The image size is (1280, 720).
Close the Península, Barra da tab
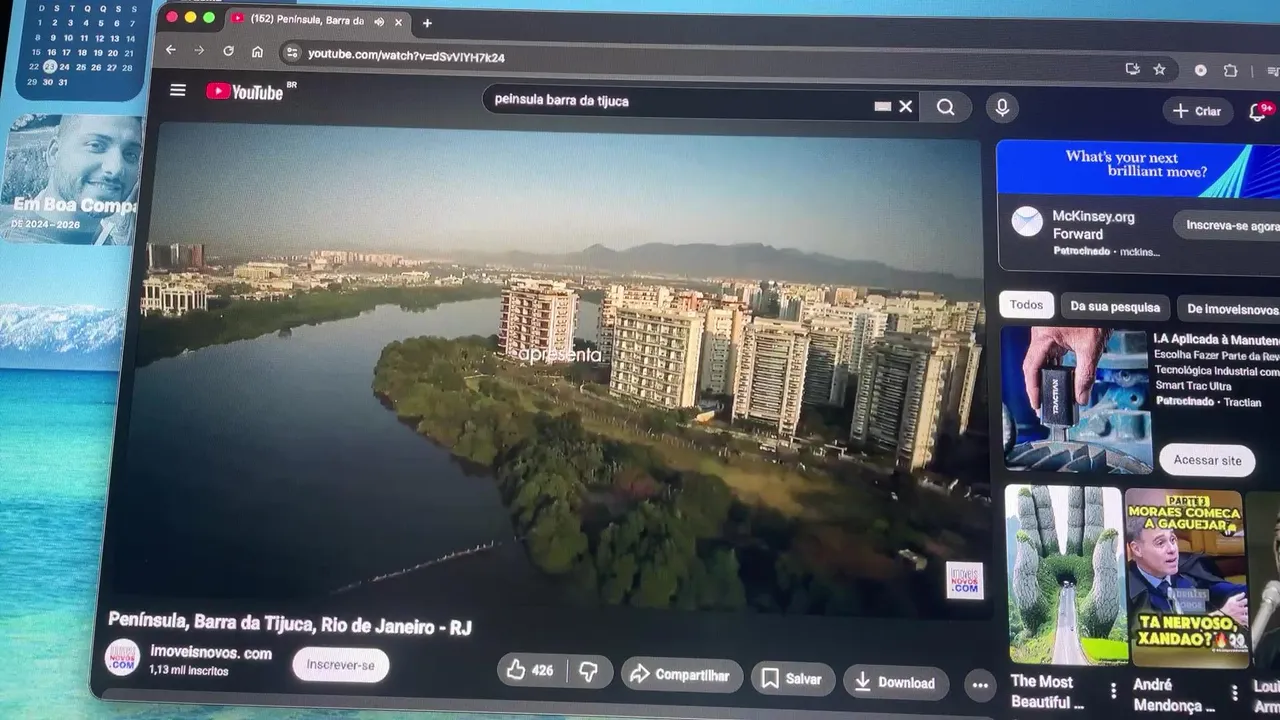(x=399, y=22)
